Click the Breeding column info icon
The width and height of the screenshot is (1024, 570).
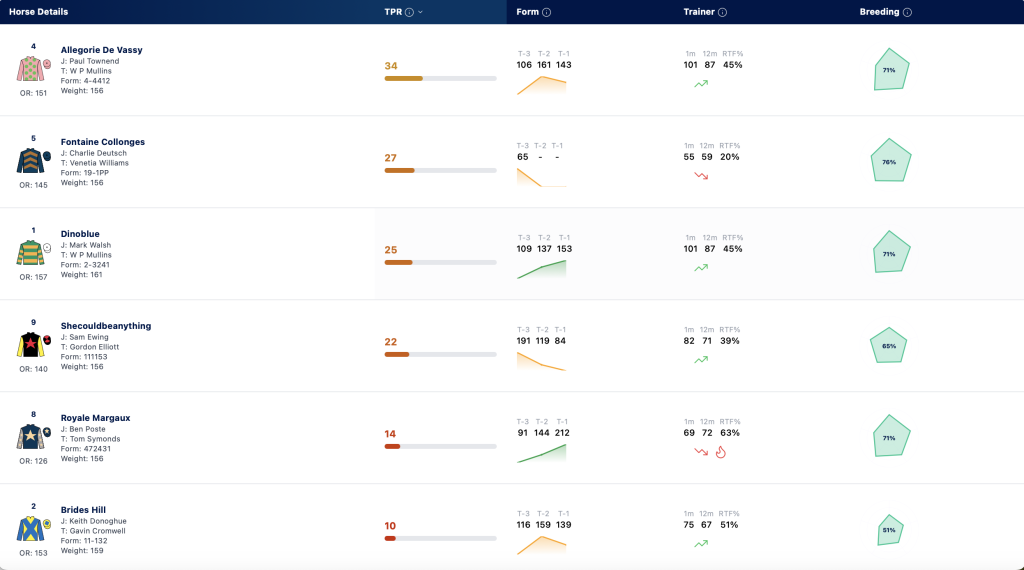907,12
